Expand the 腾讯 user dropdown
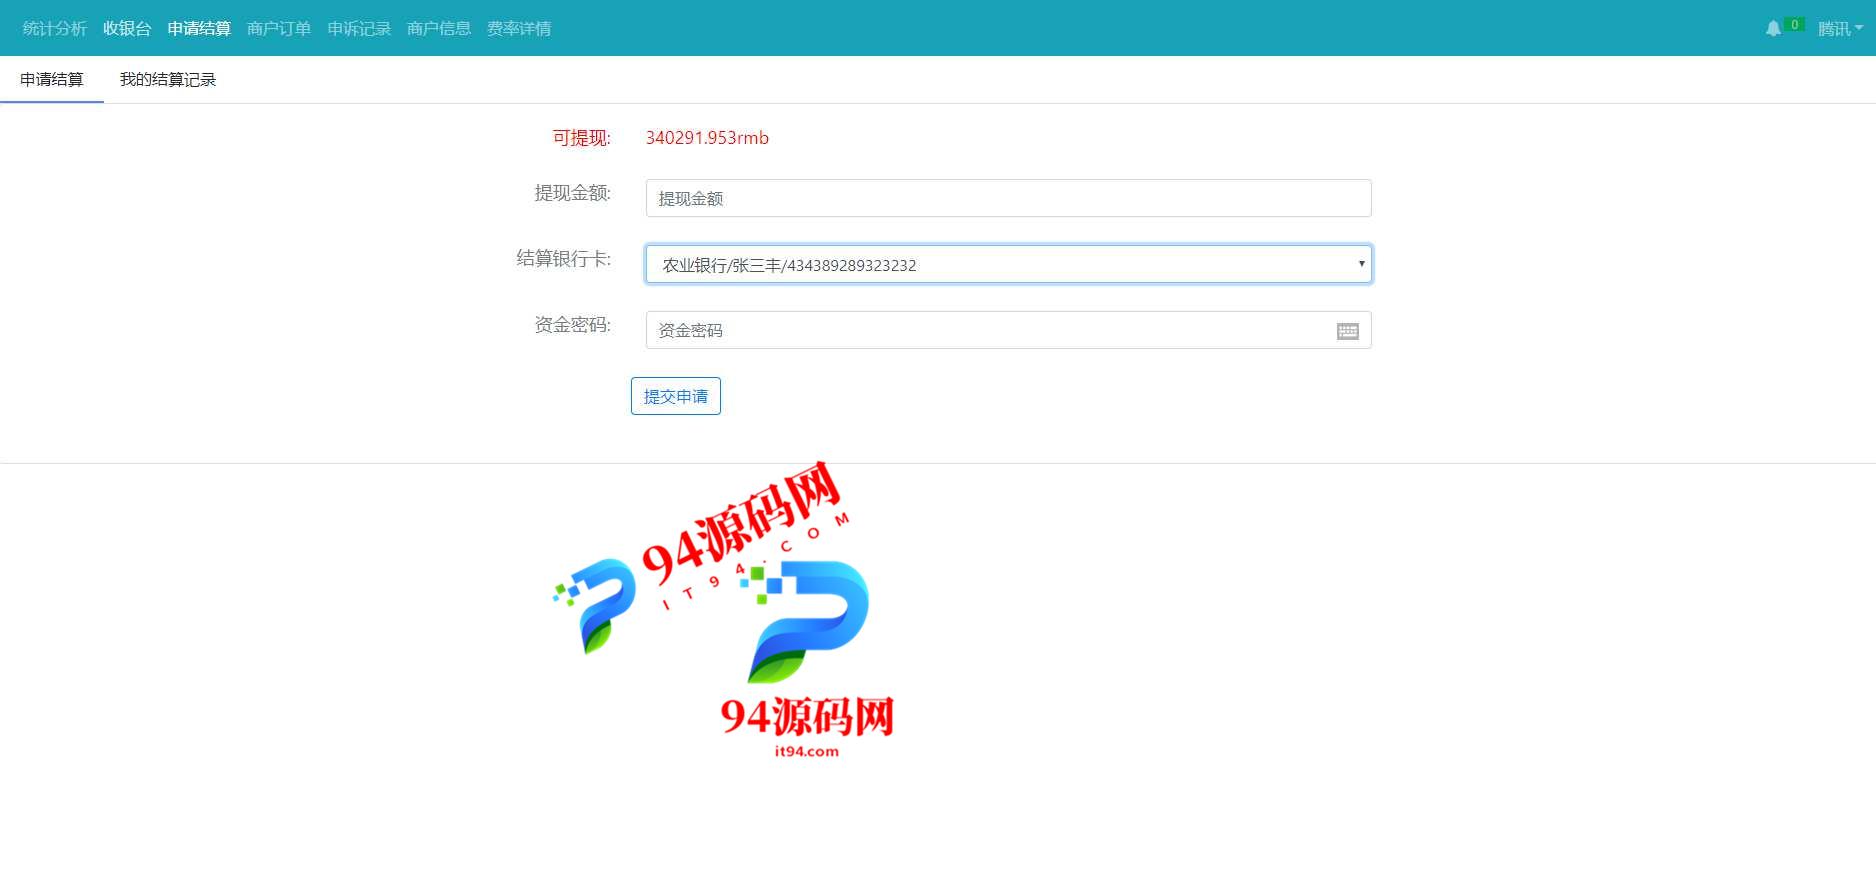The image size is (1876, 873). click(x=1840, y=28)
